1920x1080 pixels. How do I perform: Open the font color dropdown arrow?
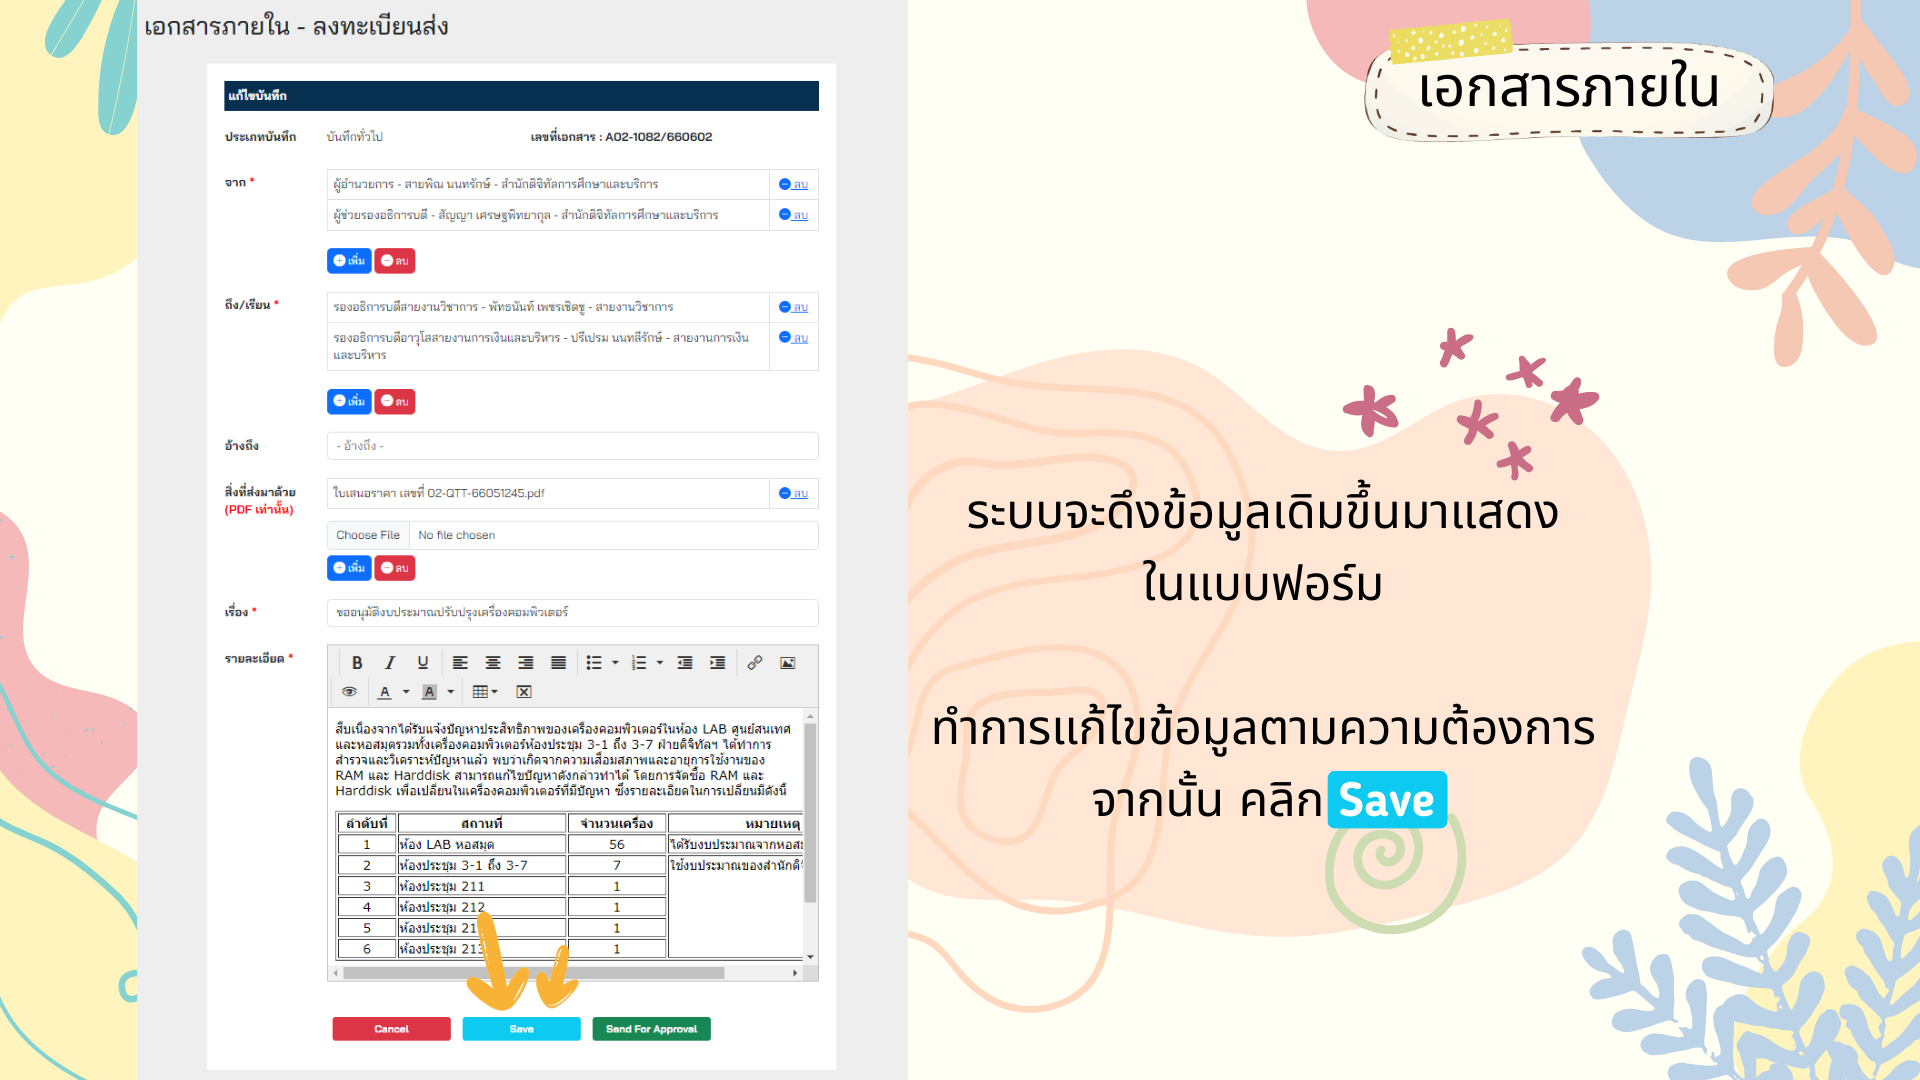click(x=406, y=692)
